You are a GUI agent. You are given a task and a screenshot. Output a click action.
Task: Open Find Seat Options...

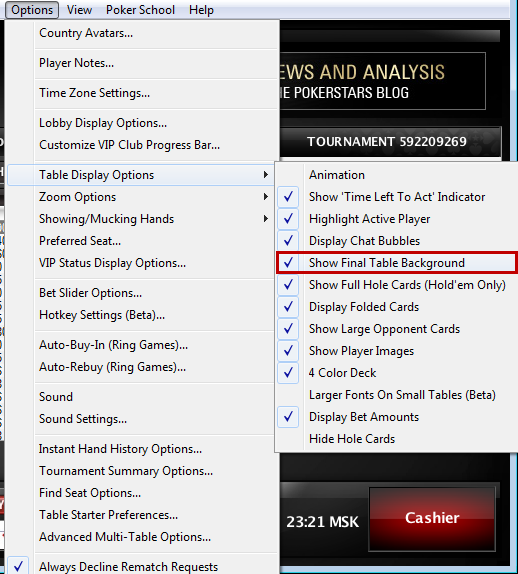point(143,493)
